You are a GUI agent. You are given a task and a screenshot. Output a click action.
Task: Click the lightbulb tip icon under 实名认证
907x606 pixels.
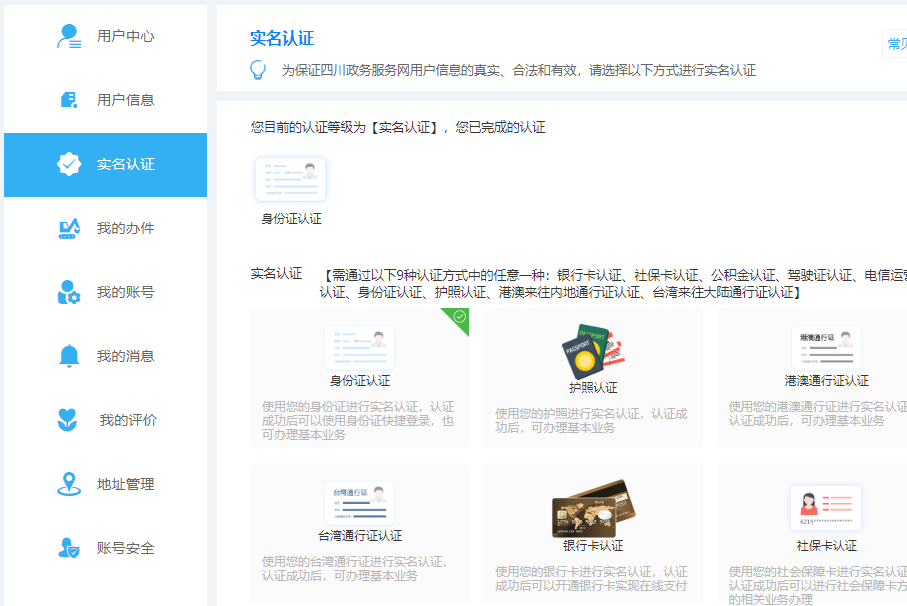click(258, 70)
